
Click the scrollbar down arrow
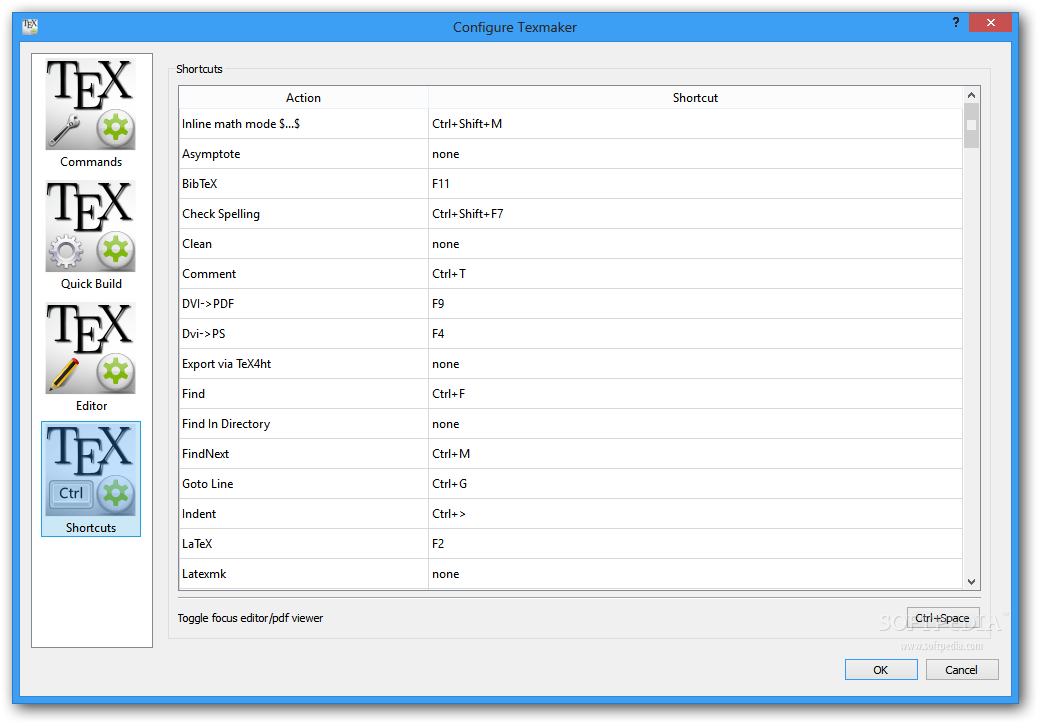coord(971,582)
